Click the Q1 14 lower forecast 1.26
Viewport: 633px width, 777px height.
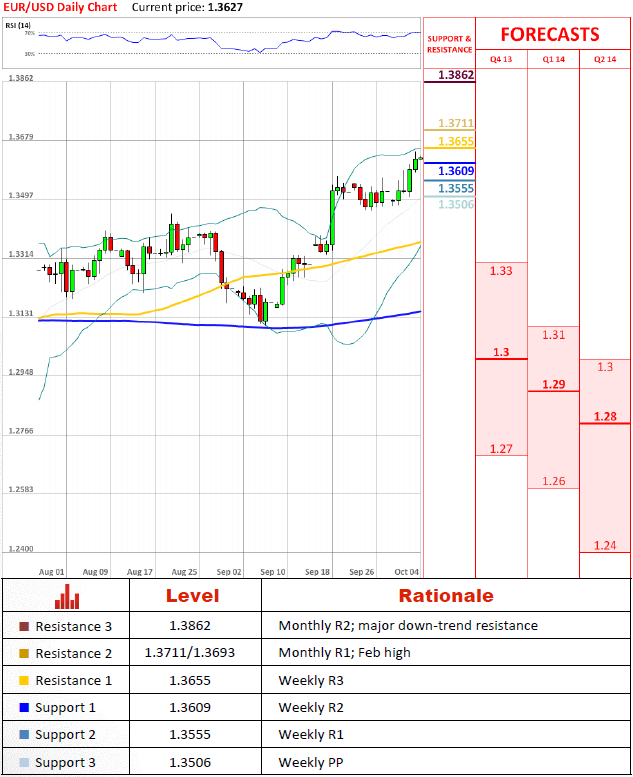553,481
